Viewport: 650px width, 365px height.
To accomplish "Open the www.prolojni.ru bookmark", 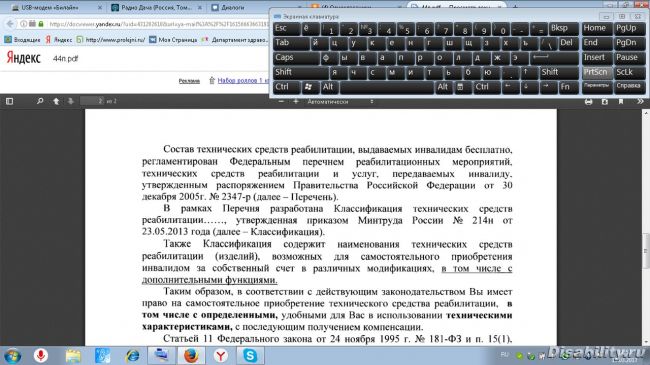I will [x=111, y=40].
